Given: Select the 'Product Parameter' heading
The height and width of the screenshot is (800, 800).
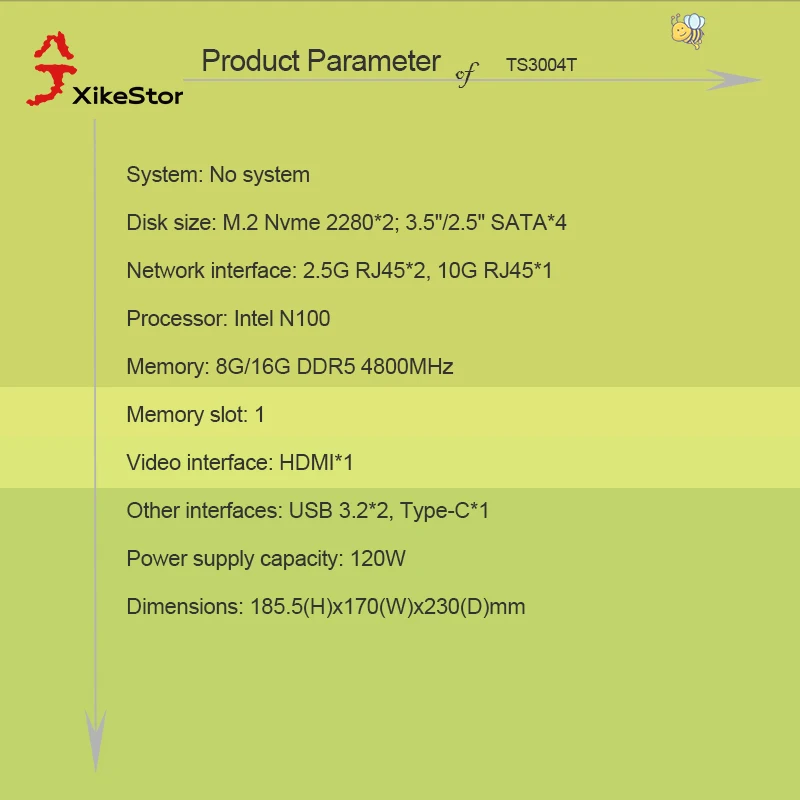Looking at the screenshot, I should click(x=321, y=61).
